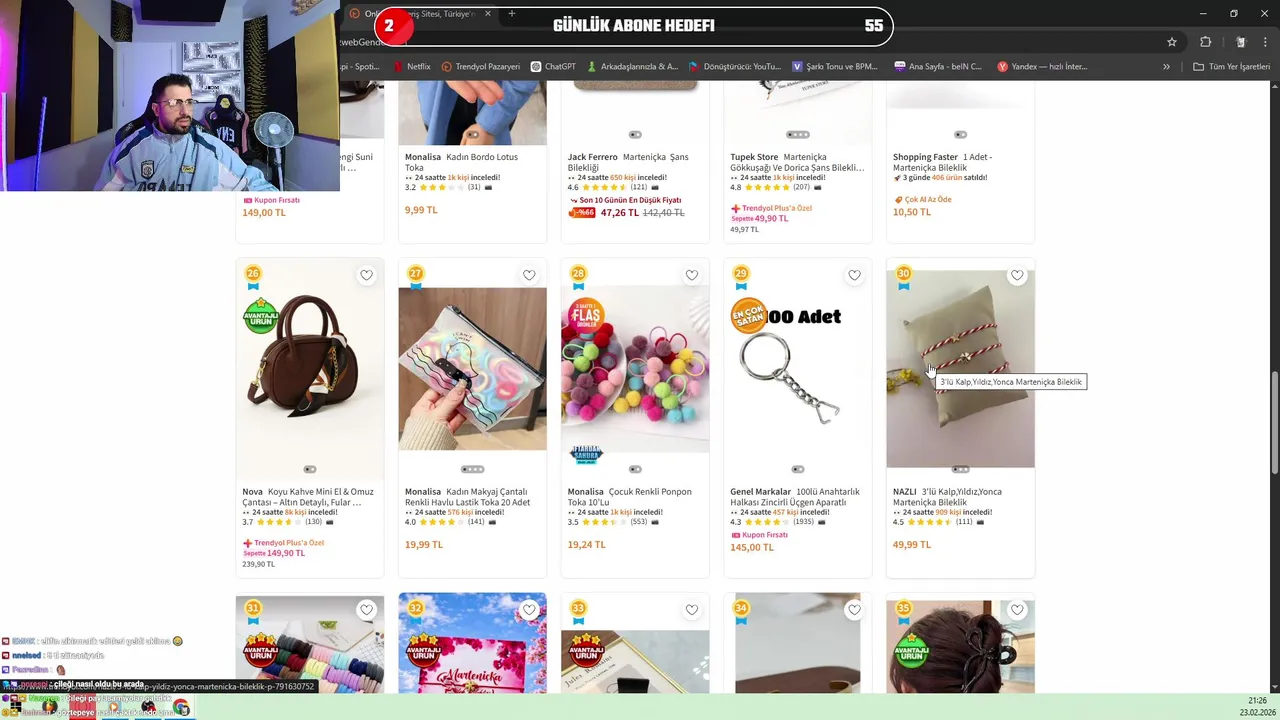The height and width of the screenshot is (720, 1280).
Task: Open the Yandex bookmark
Action: [x=1042, y=67]
